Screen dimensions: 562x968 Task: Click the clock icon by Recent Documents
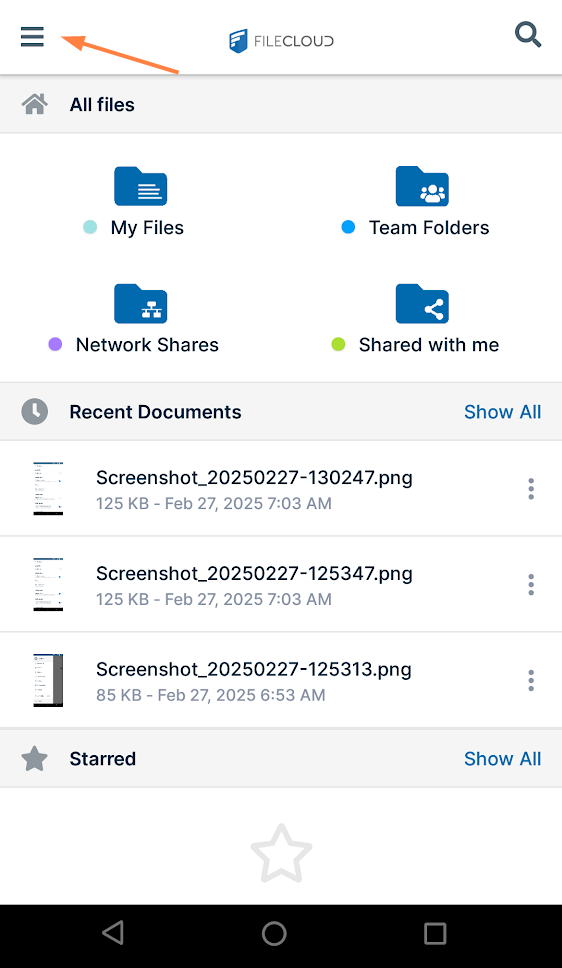(x=35, y=411)
